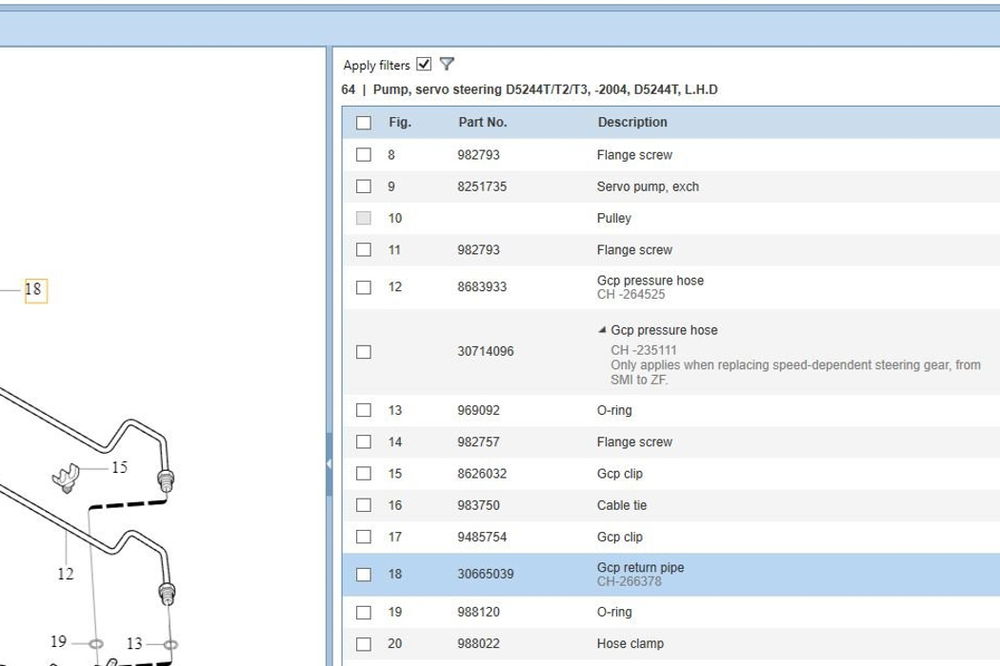The height and width of the screenshot is (666, 1000).
Task: Click the Description column header
Action: pos(632,123)
